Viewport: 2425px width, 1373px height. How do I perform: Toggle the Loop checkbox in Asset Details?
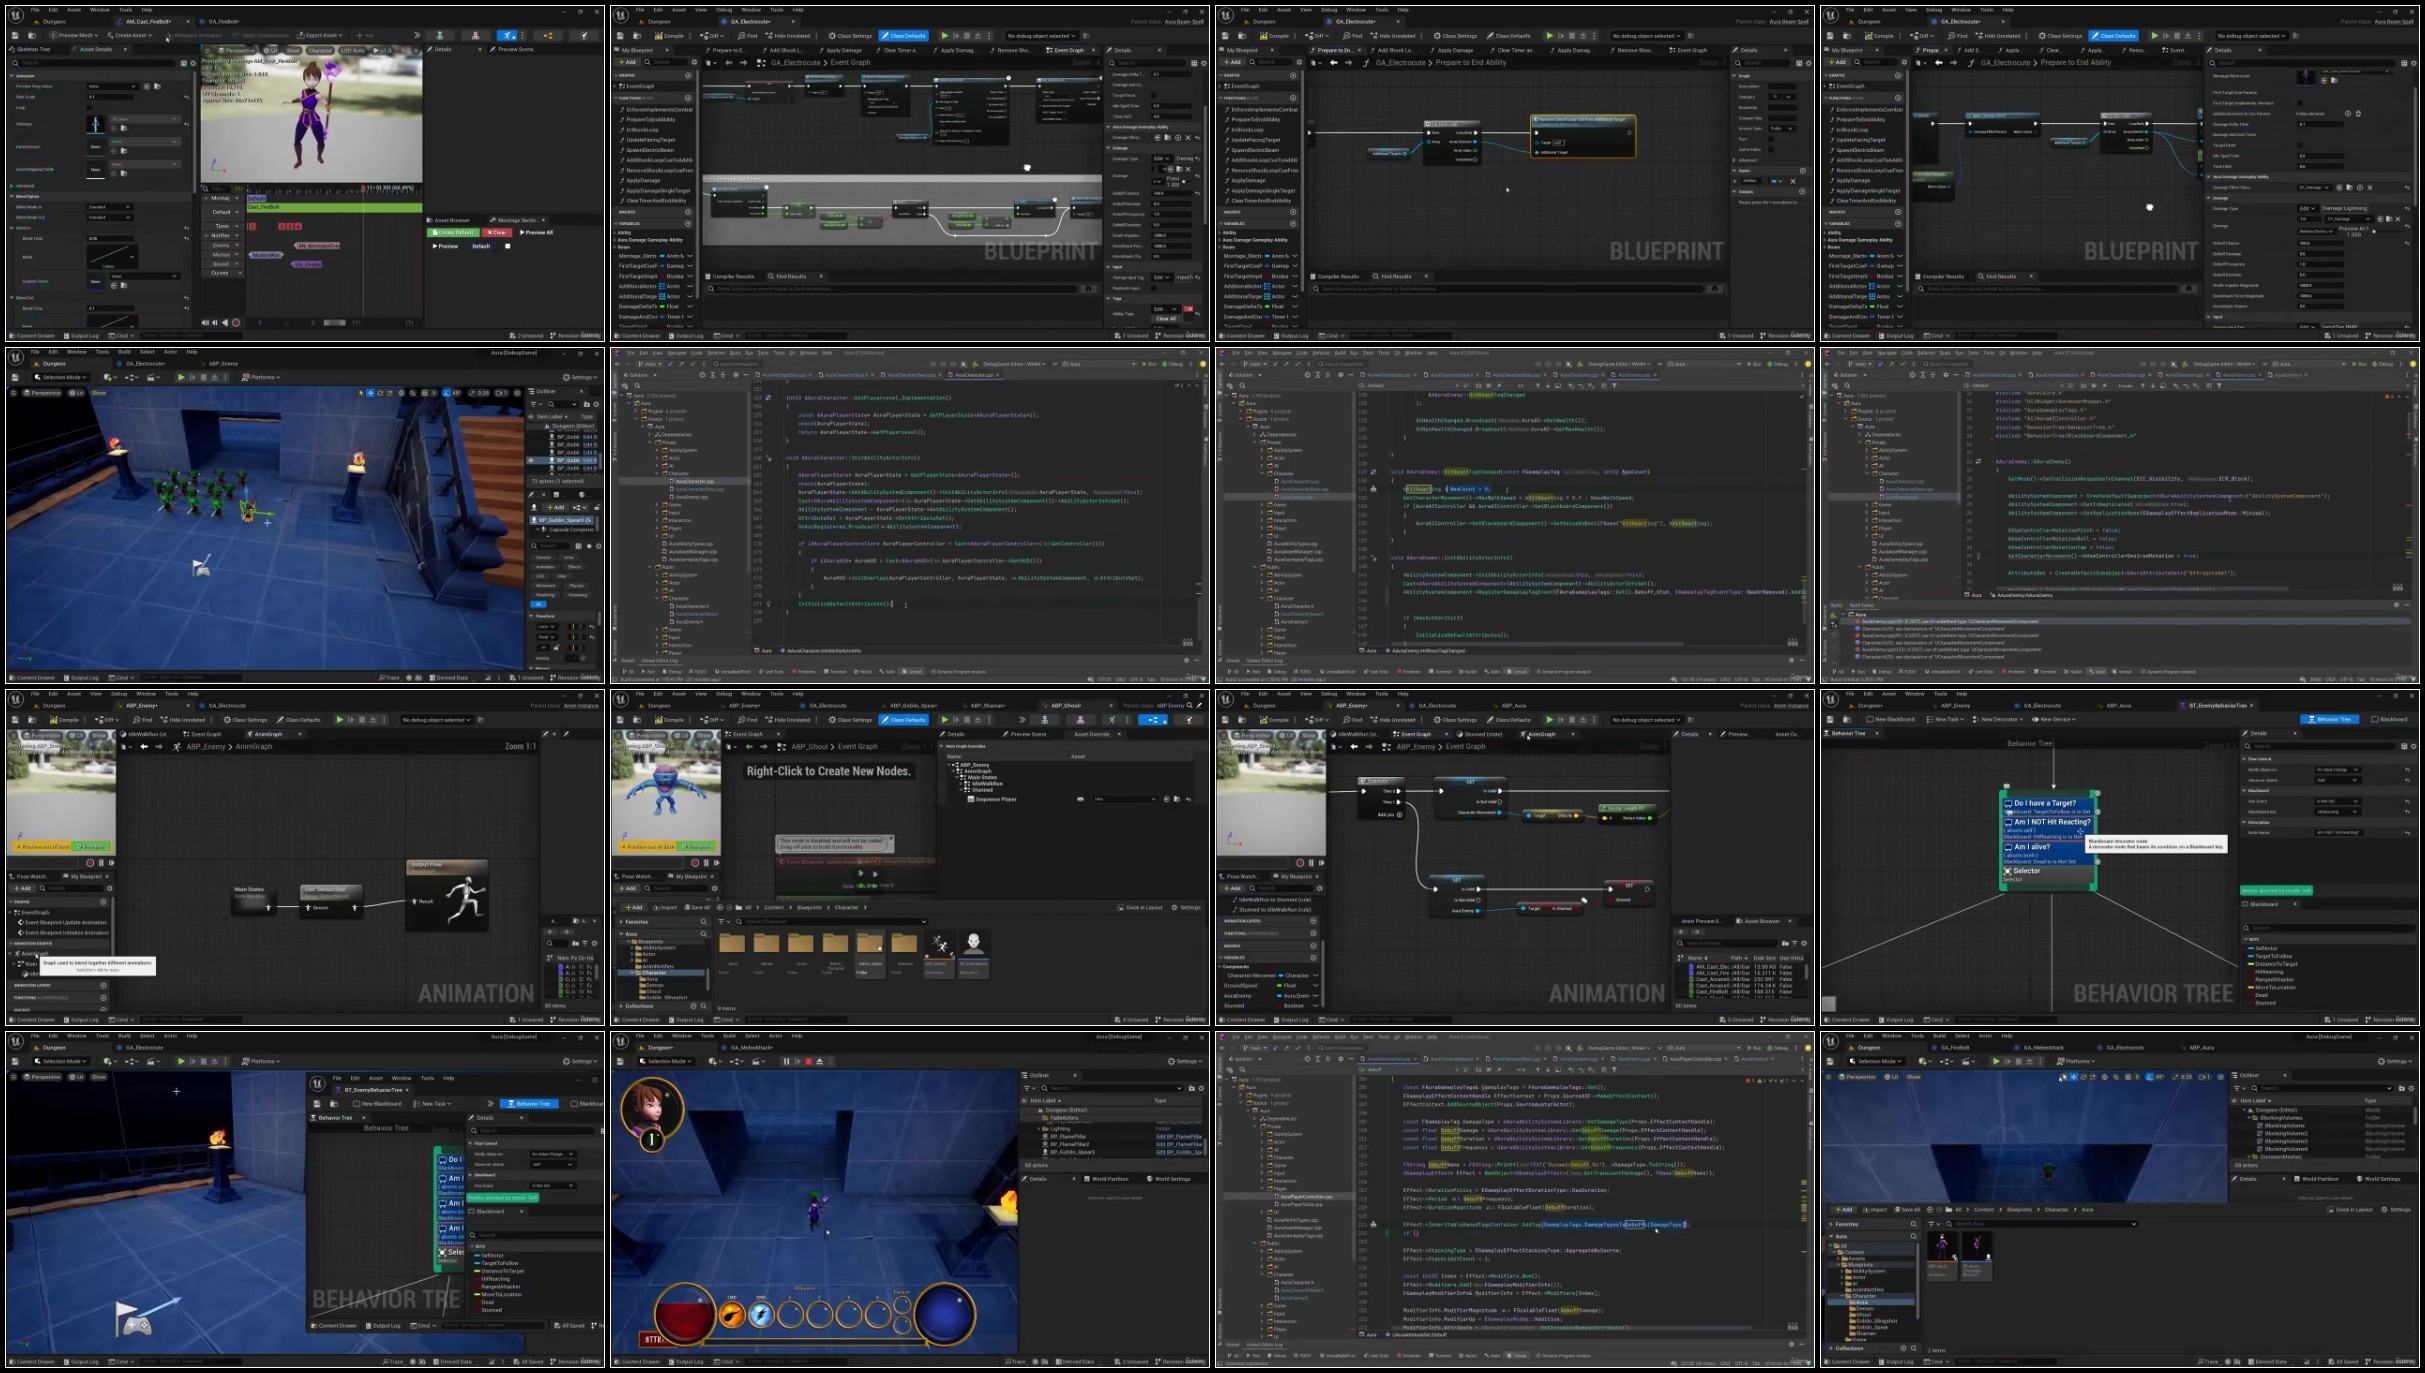click(x=90, y=108)
